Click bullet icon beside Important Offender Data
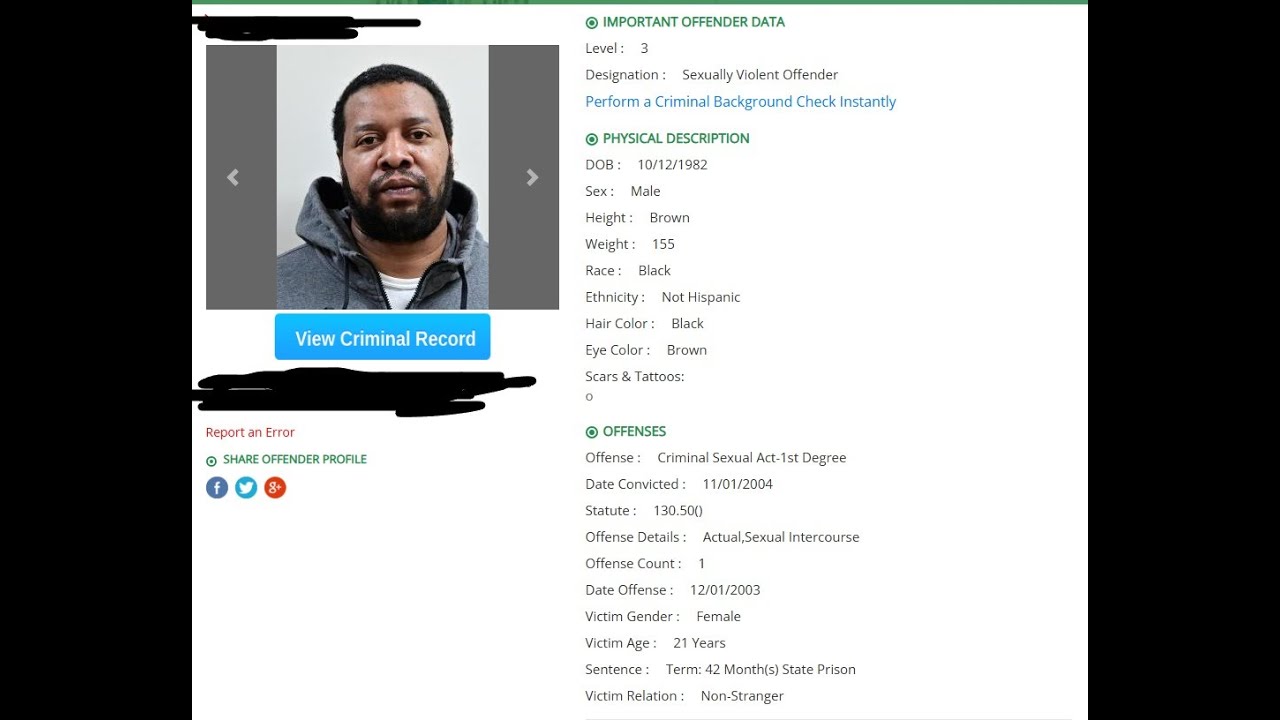The width and height of the screenshot is (1280, 720). [591, 22]
